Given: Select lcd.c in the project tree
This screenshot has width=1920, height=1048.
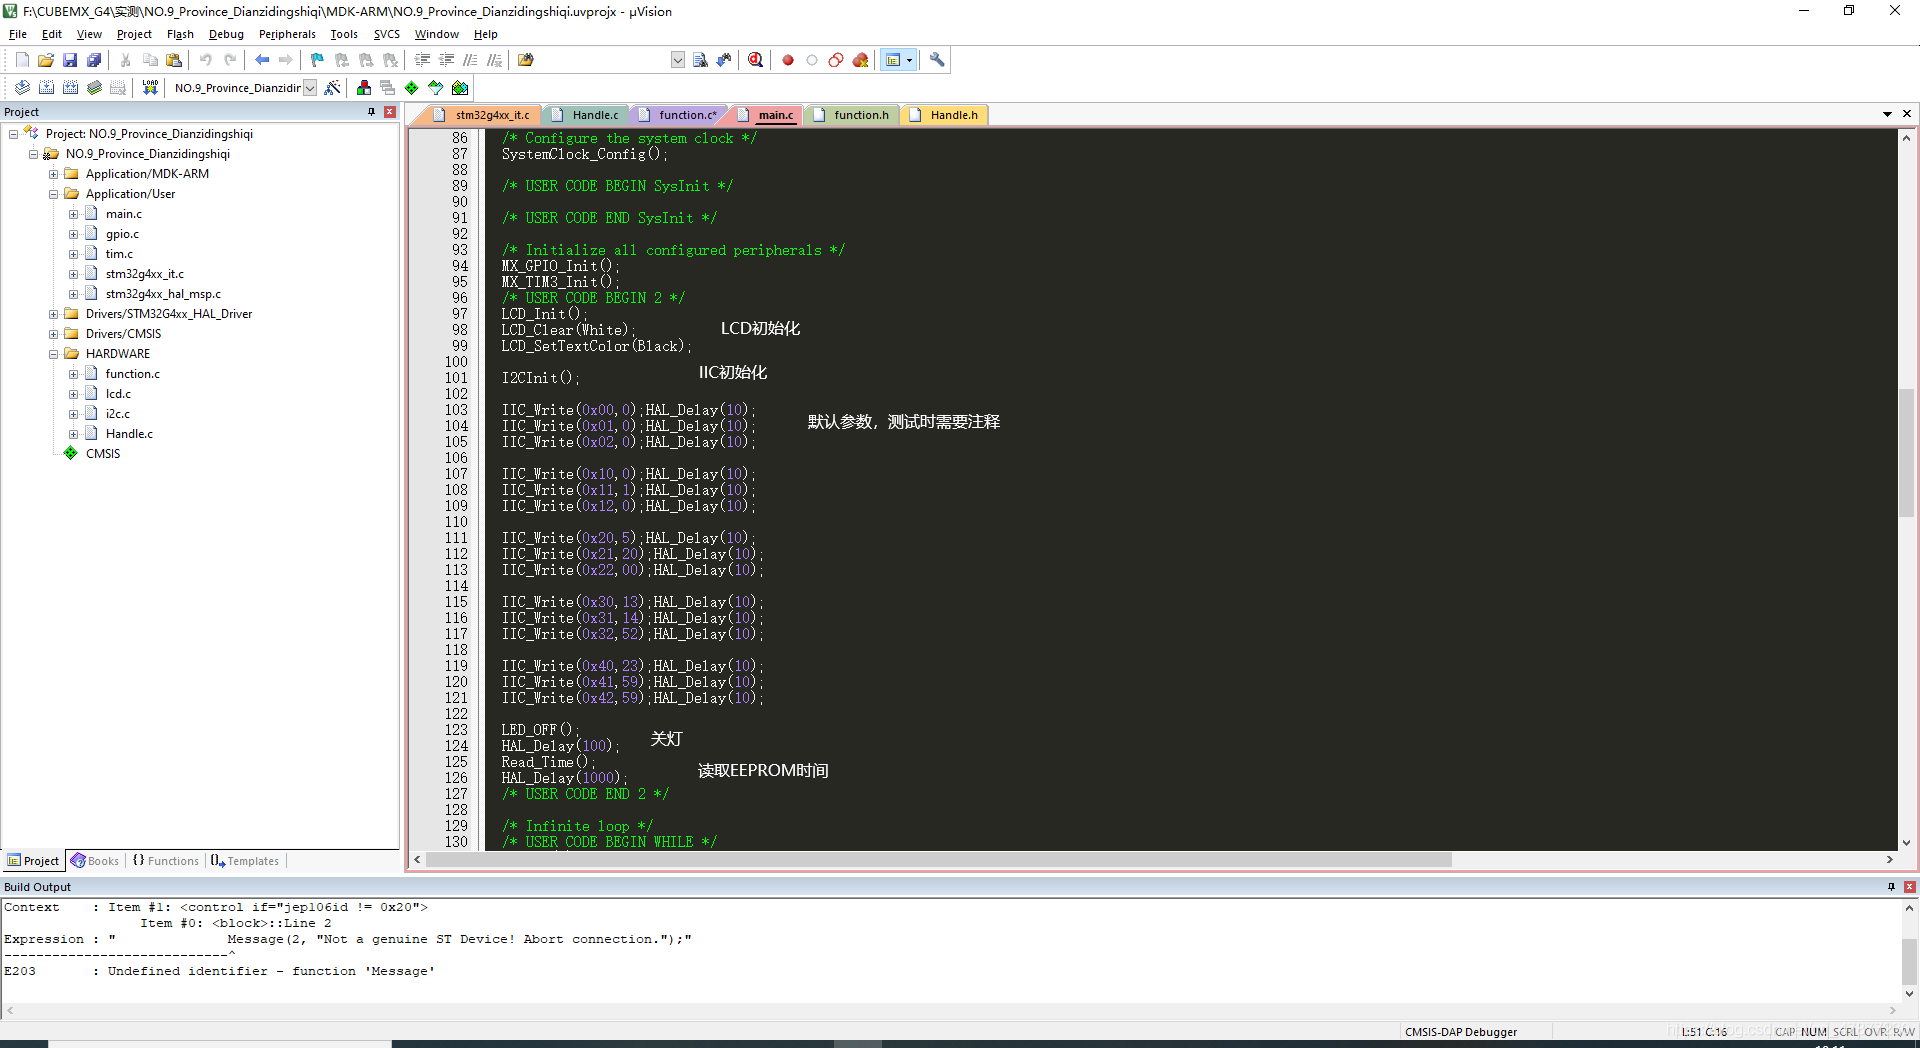Looking at the screenshot, I should pyautogui.click(x=118, y=394).
